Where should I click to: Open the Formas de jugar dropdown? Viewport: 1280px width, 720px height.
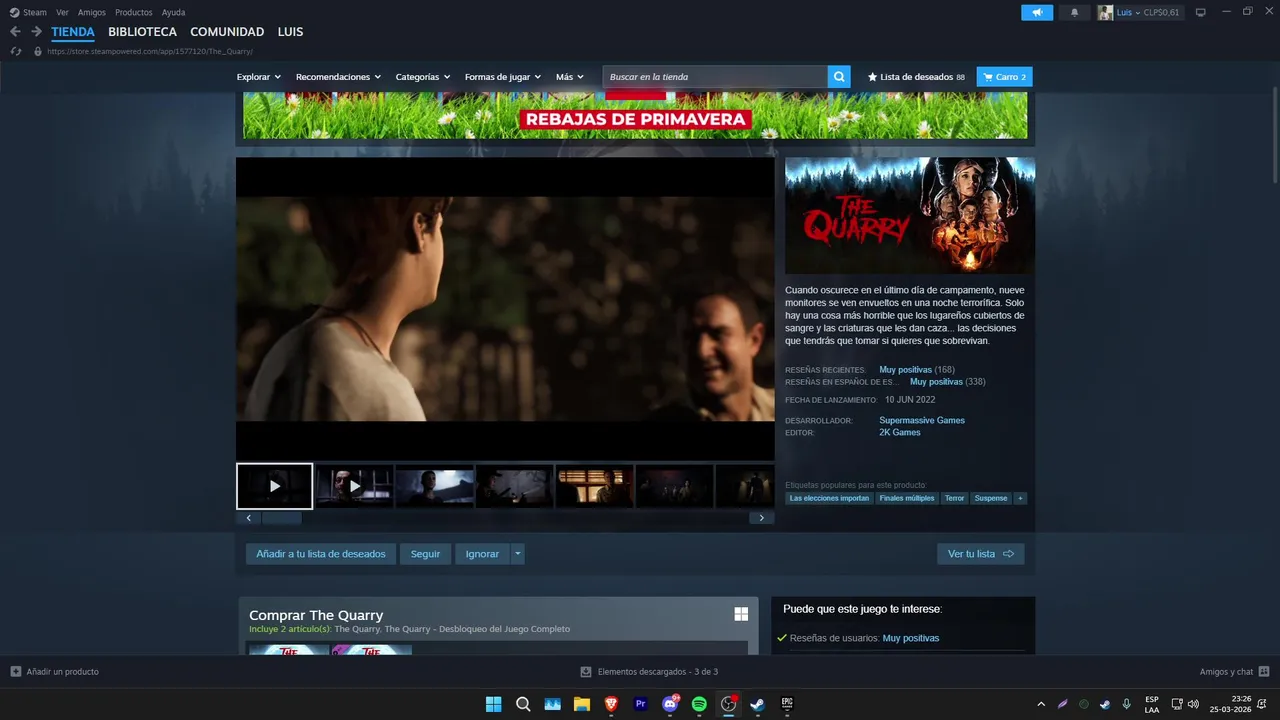pyautogui.click(x=503, y=77)
